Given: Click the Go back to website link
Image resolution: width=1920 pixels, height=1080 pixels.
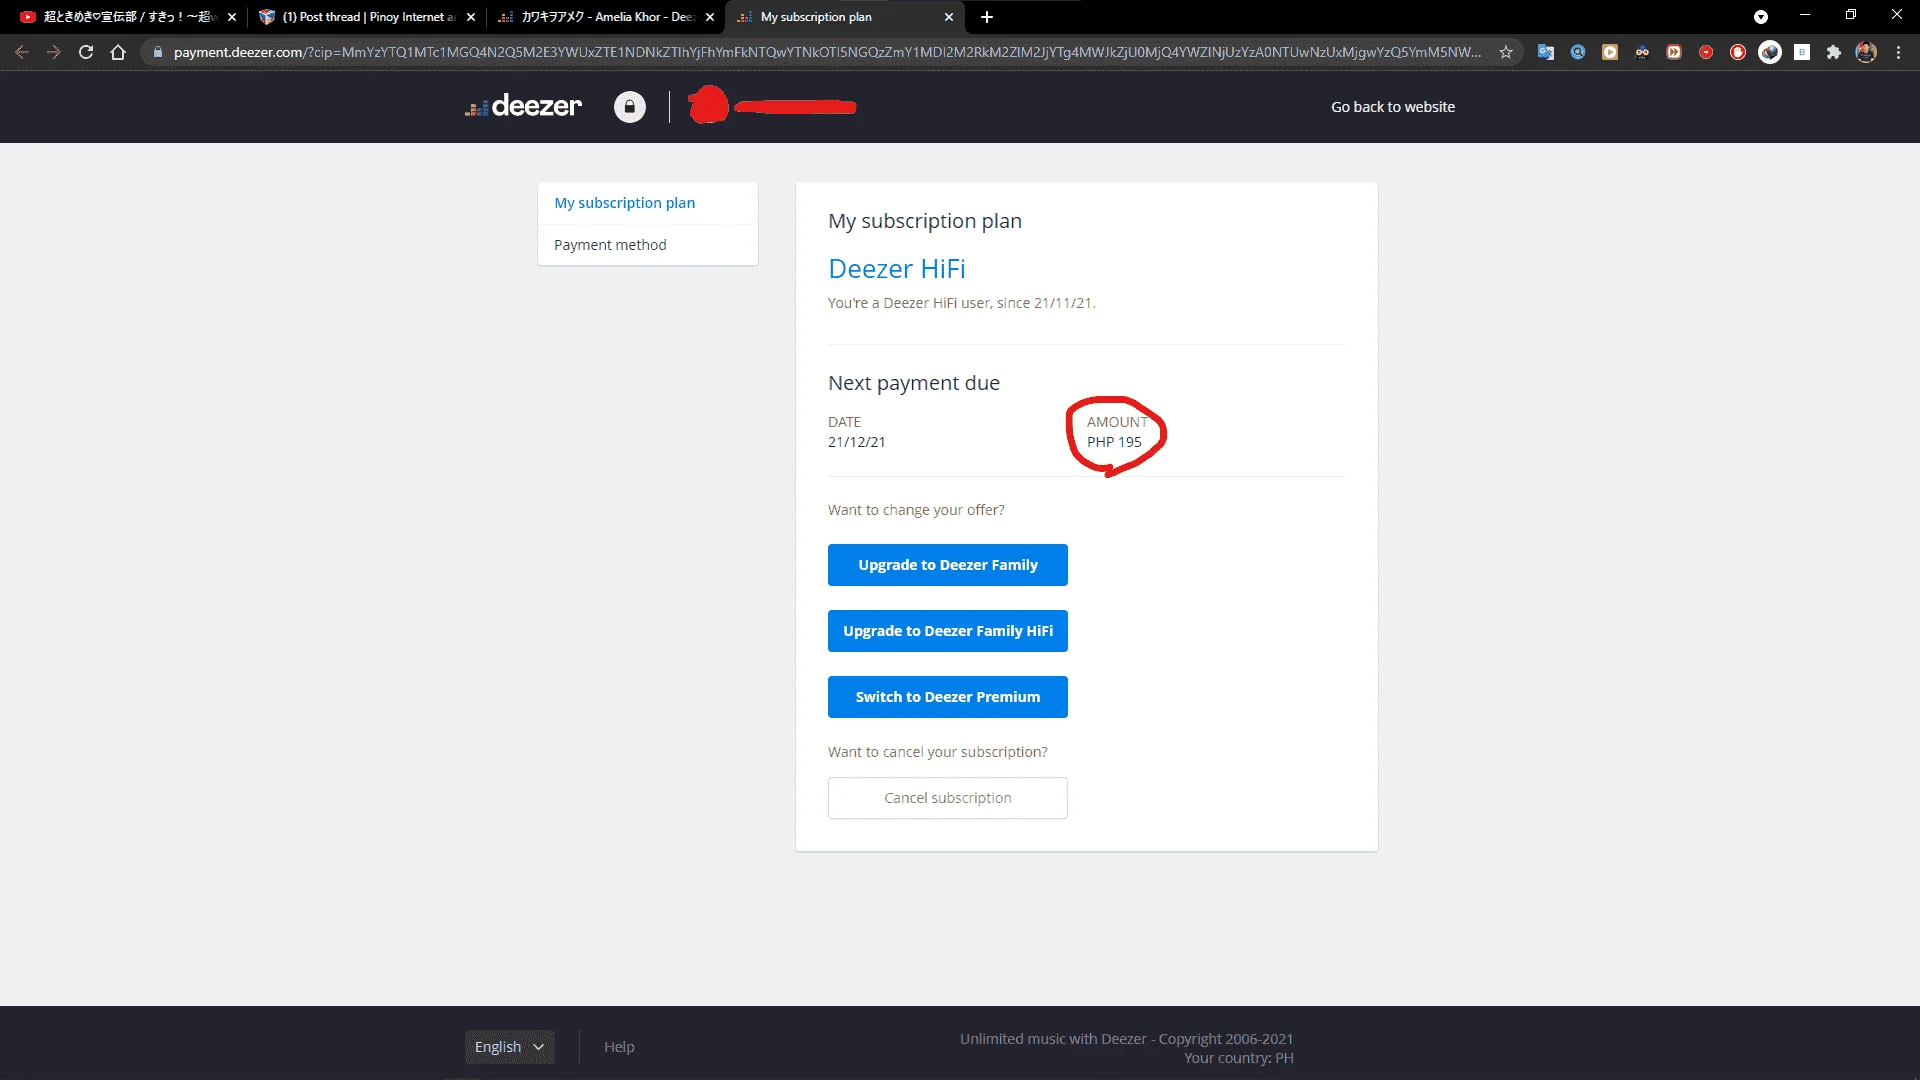Looking at the screenshot, I should pos(1393,107).
